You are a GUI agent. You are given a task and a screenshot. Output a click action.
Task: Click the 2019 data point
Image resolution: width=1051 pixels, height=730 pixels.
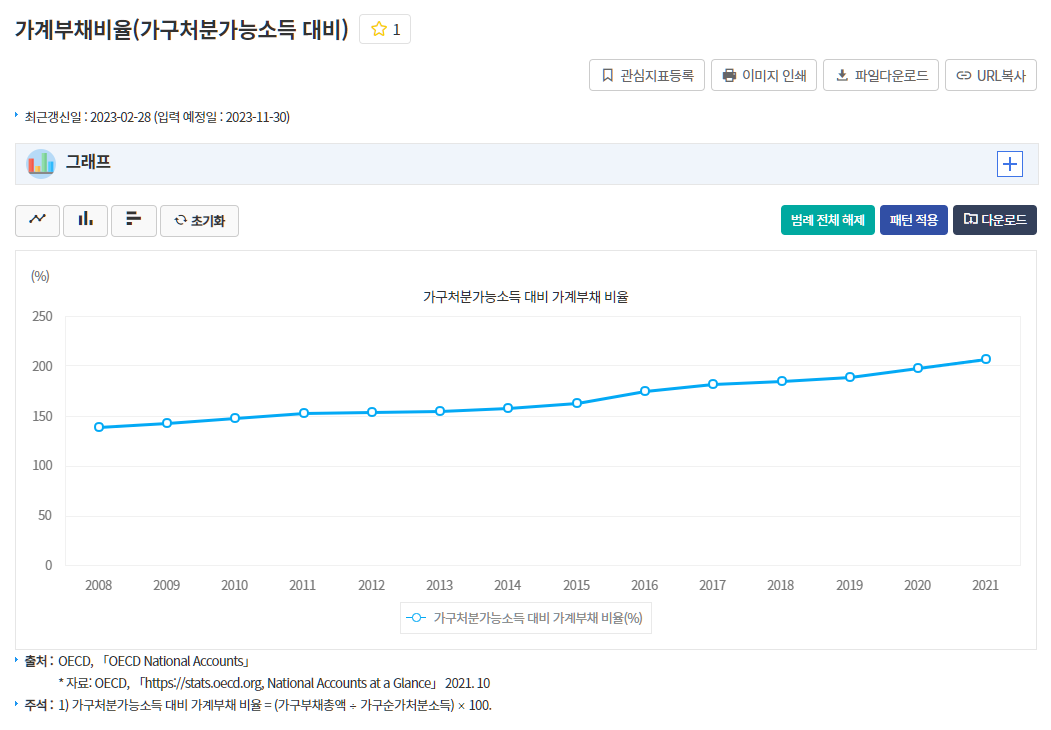(x=850, y=377)
